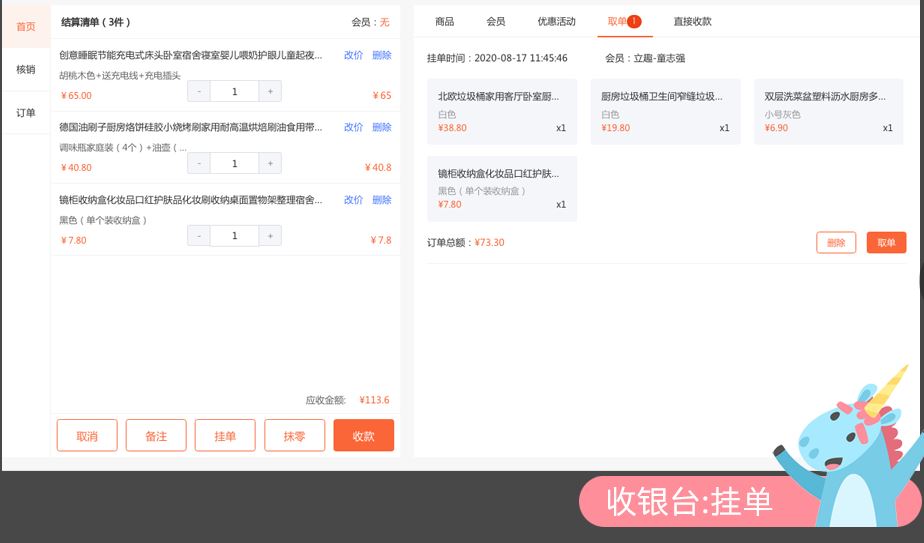Click 删除 link on the 7.80 storage box row

pos(382,200)
